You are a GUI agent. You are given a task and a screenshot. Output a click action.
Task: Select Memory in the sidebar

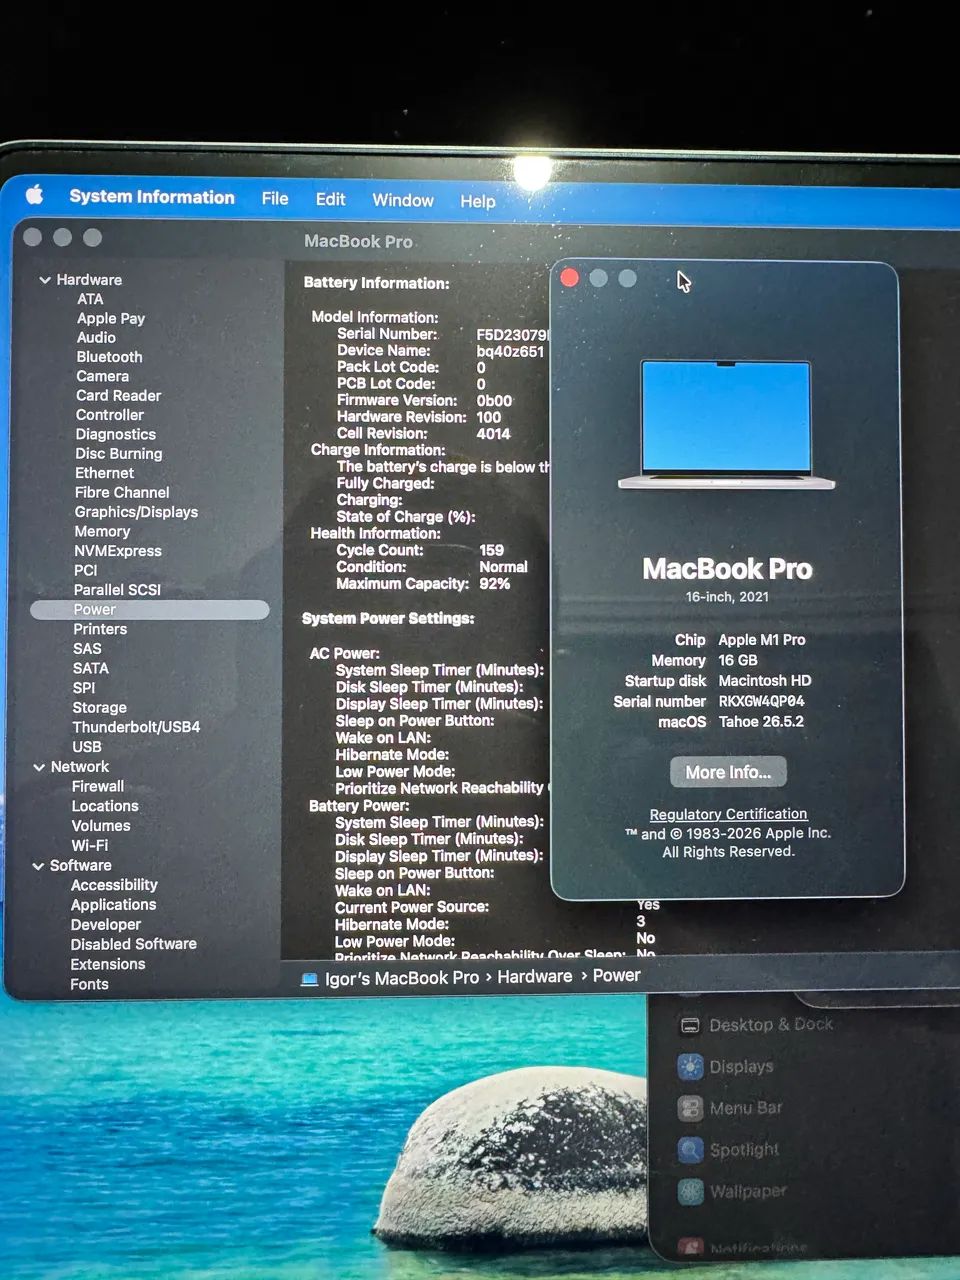pos(102,531)
